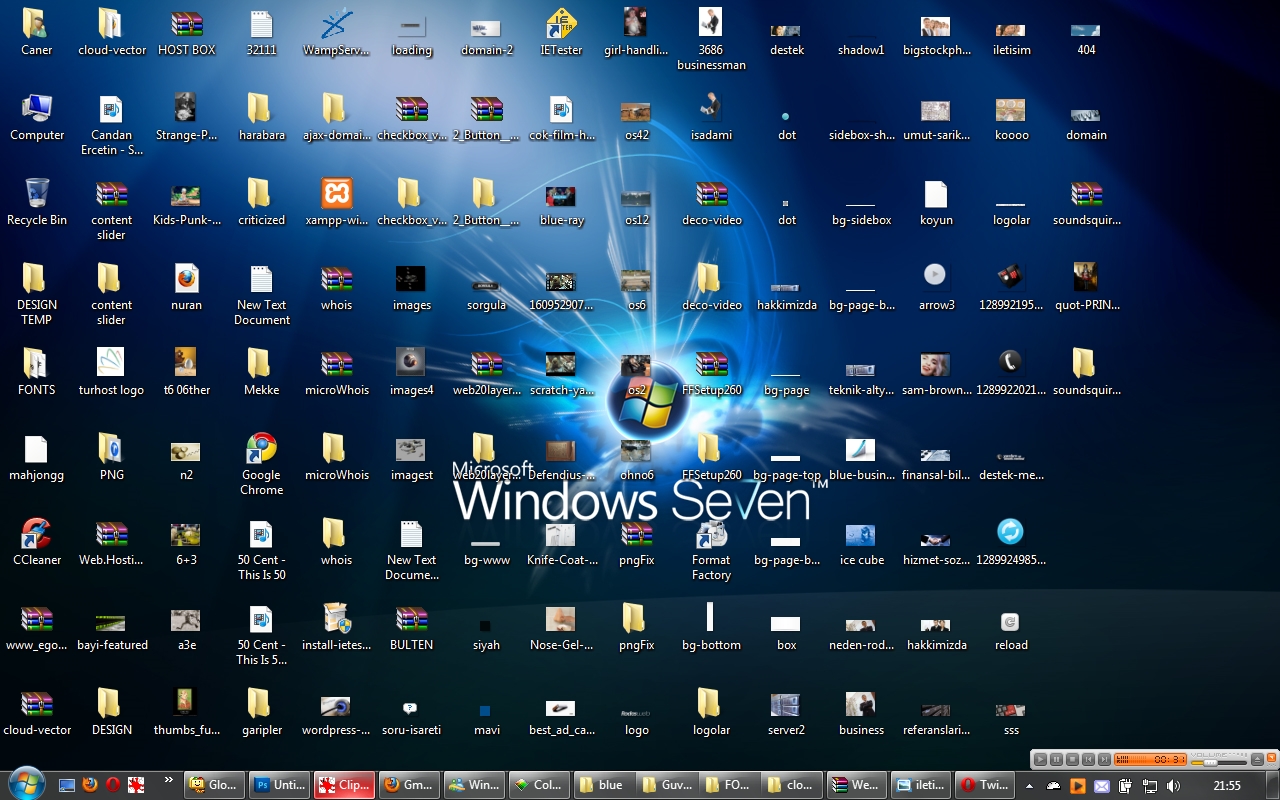Select the Caner user folder
Viewport: 1280px width, 800px height.
[37, 33]
